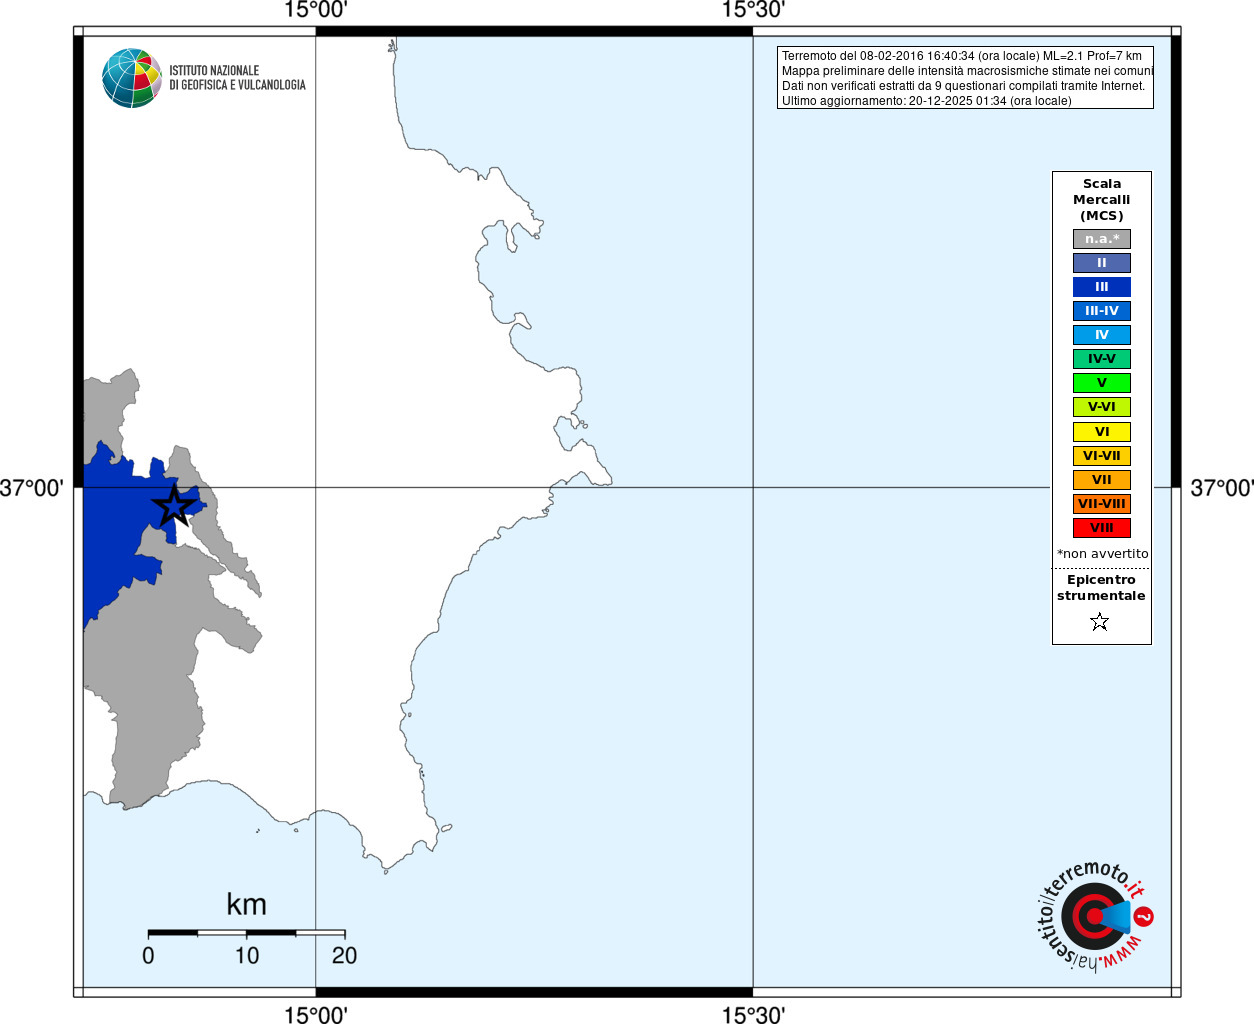Select the bright green V legend swatch
Image resolution: width=1254 pixels, height=1024 pixels.
click(1101, 383)
